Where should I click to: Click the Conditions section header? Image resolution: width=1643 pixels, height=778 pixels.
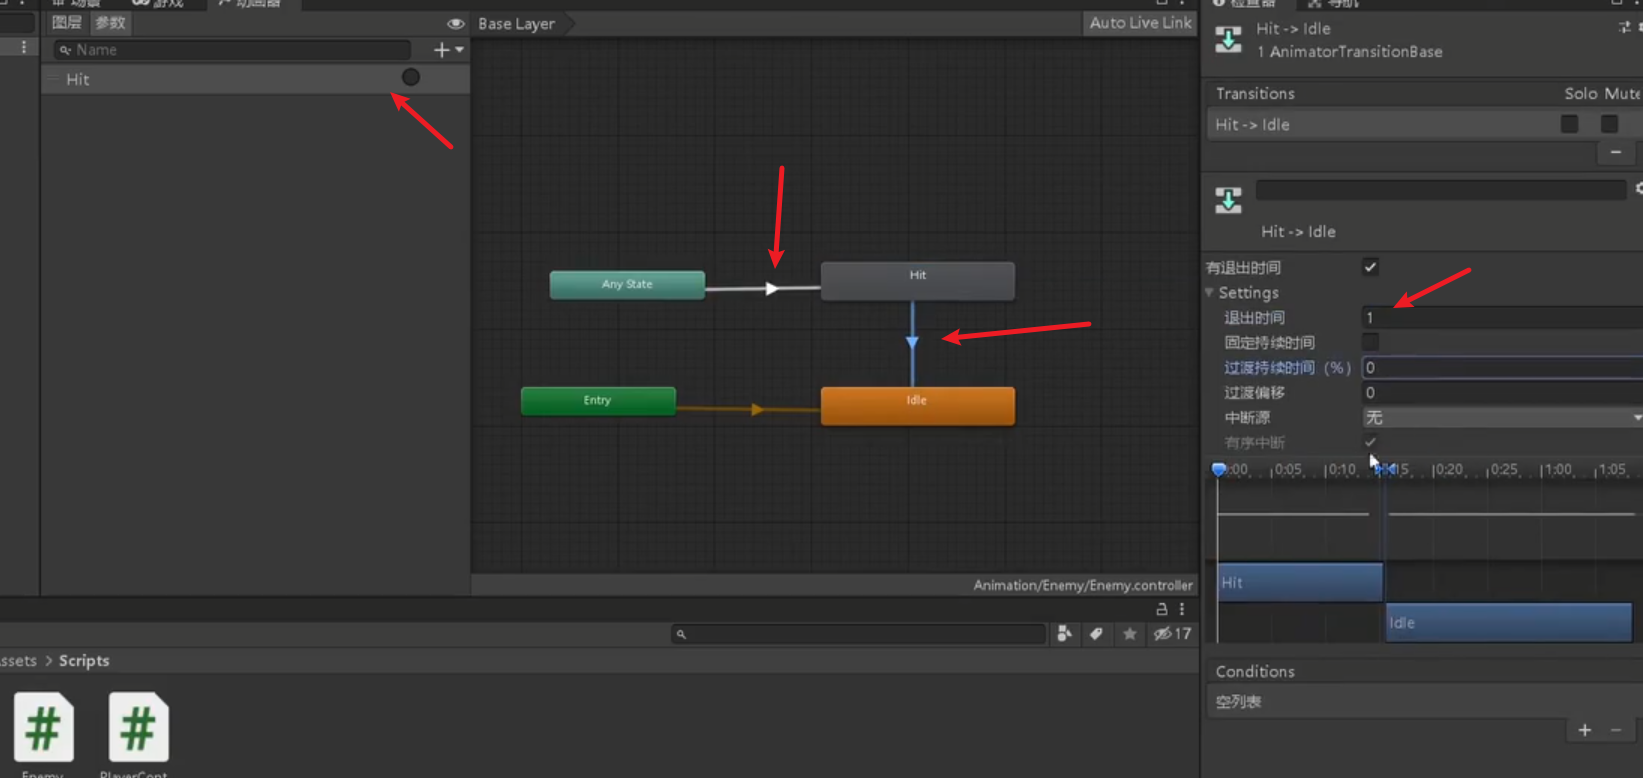1255,671
